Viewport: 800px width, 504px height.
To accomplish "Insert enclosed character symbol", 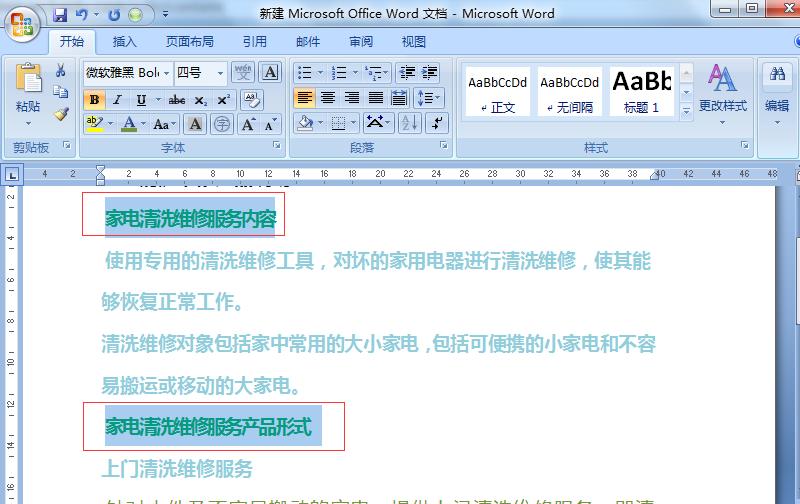I will point(221,124).
